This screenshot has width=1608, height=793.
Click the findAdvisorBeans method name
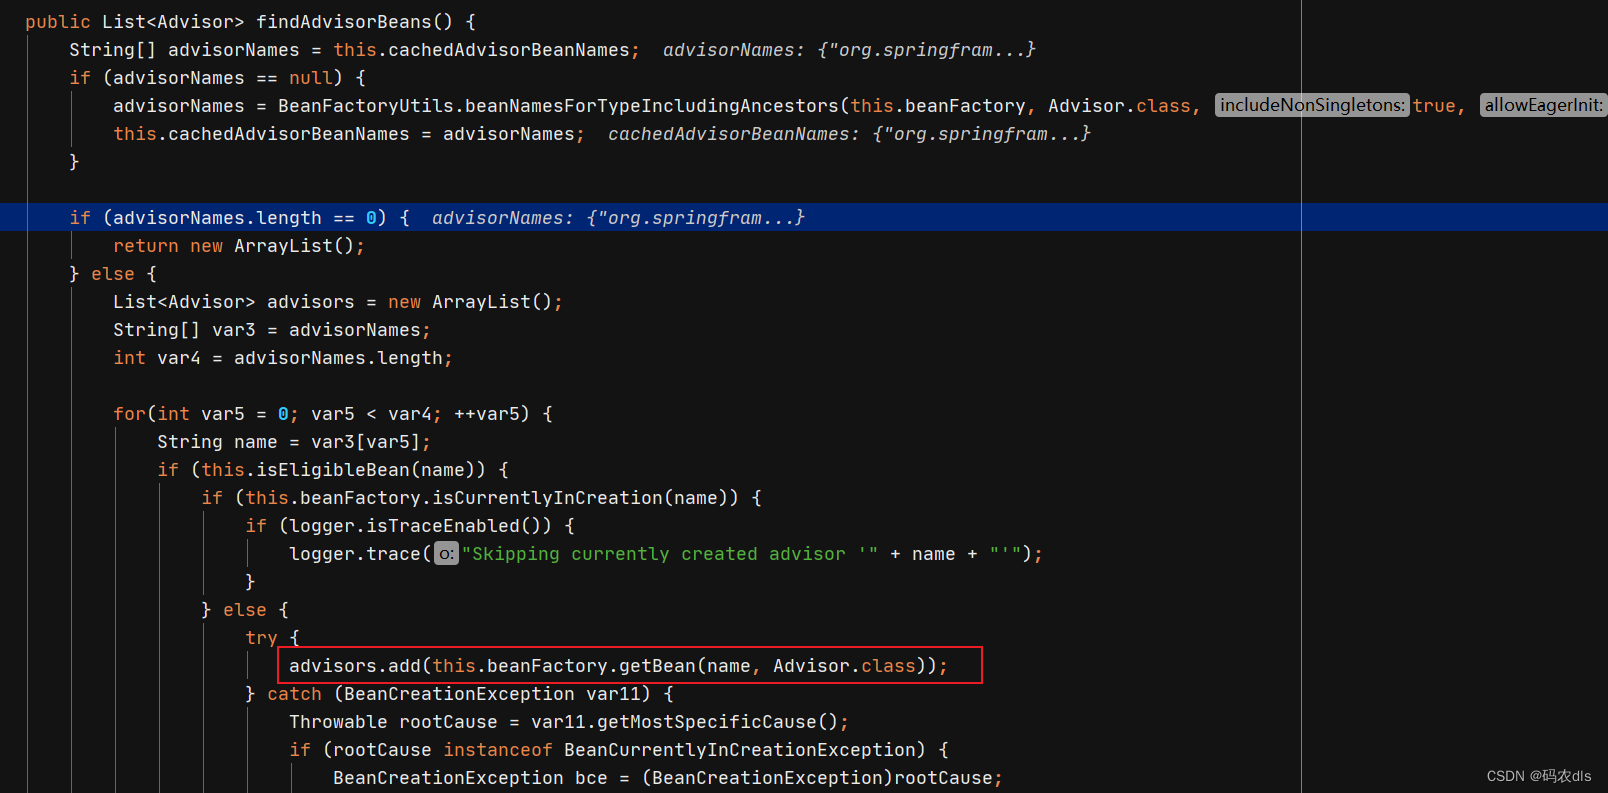click(344, 22)
